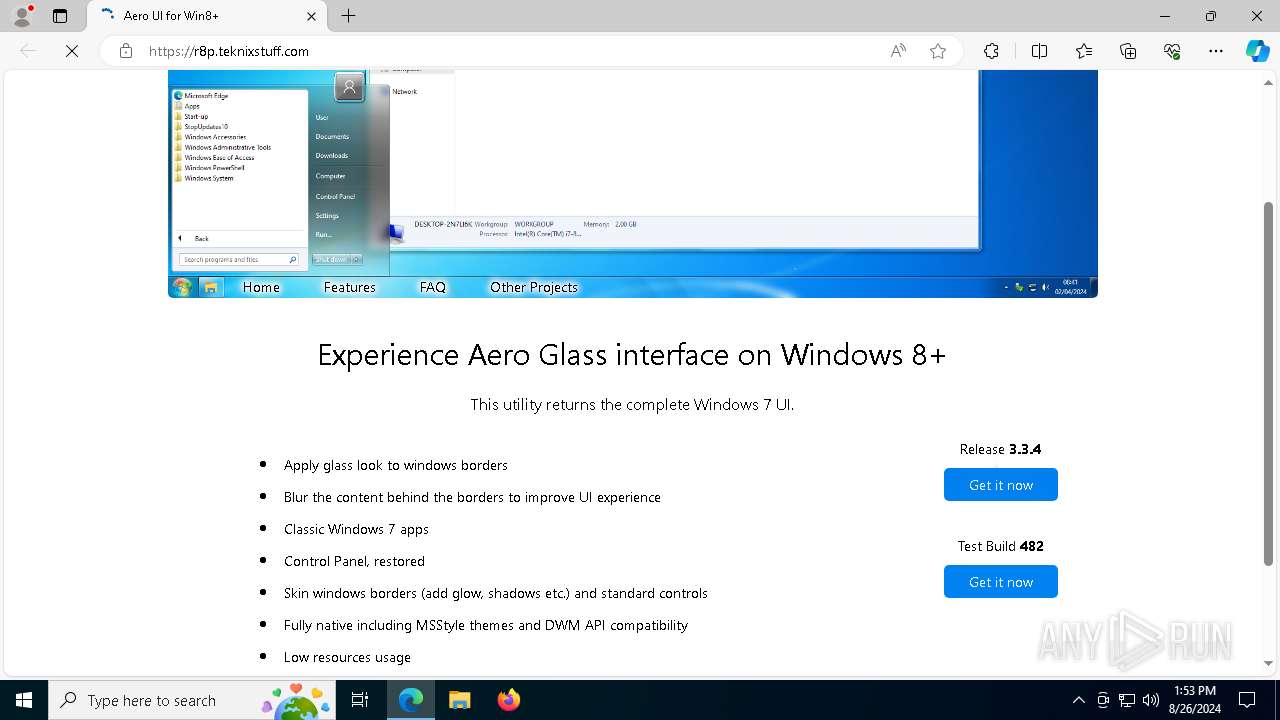Open Other Projects menu
Screen dimensions: 1280x720
pos(534,287)
